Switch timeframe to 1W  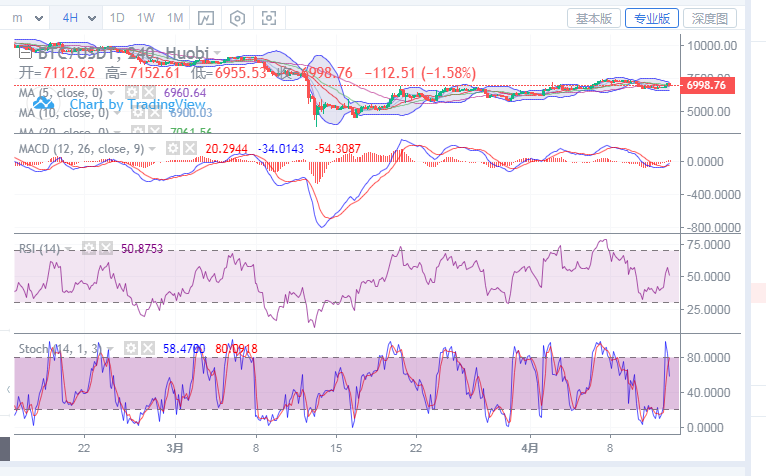pos(146,19)
